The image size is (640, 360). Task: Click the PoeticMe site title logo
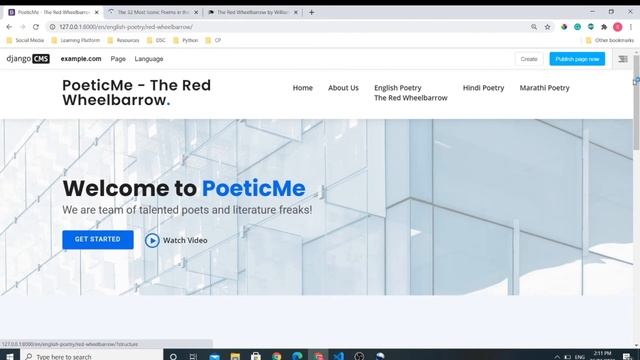[136, 93]
